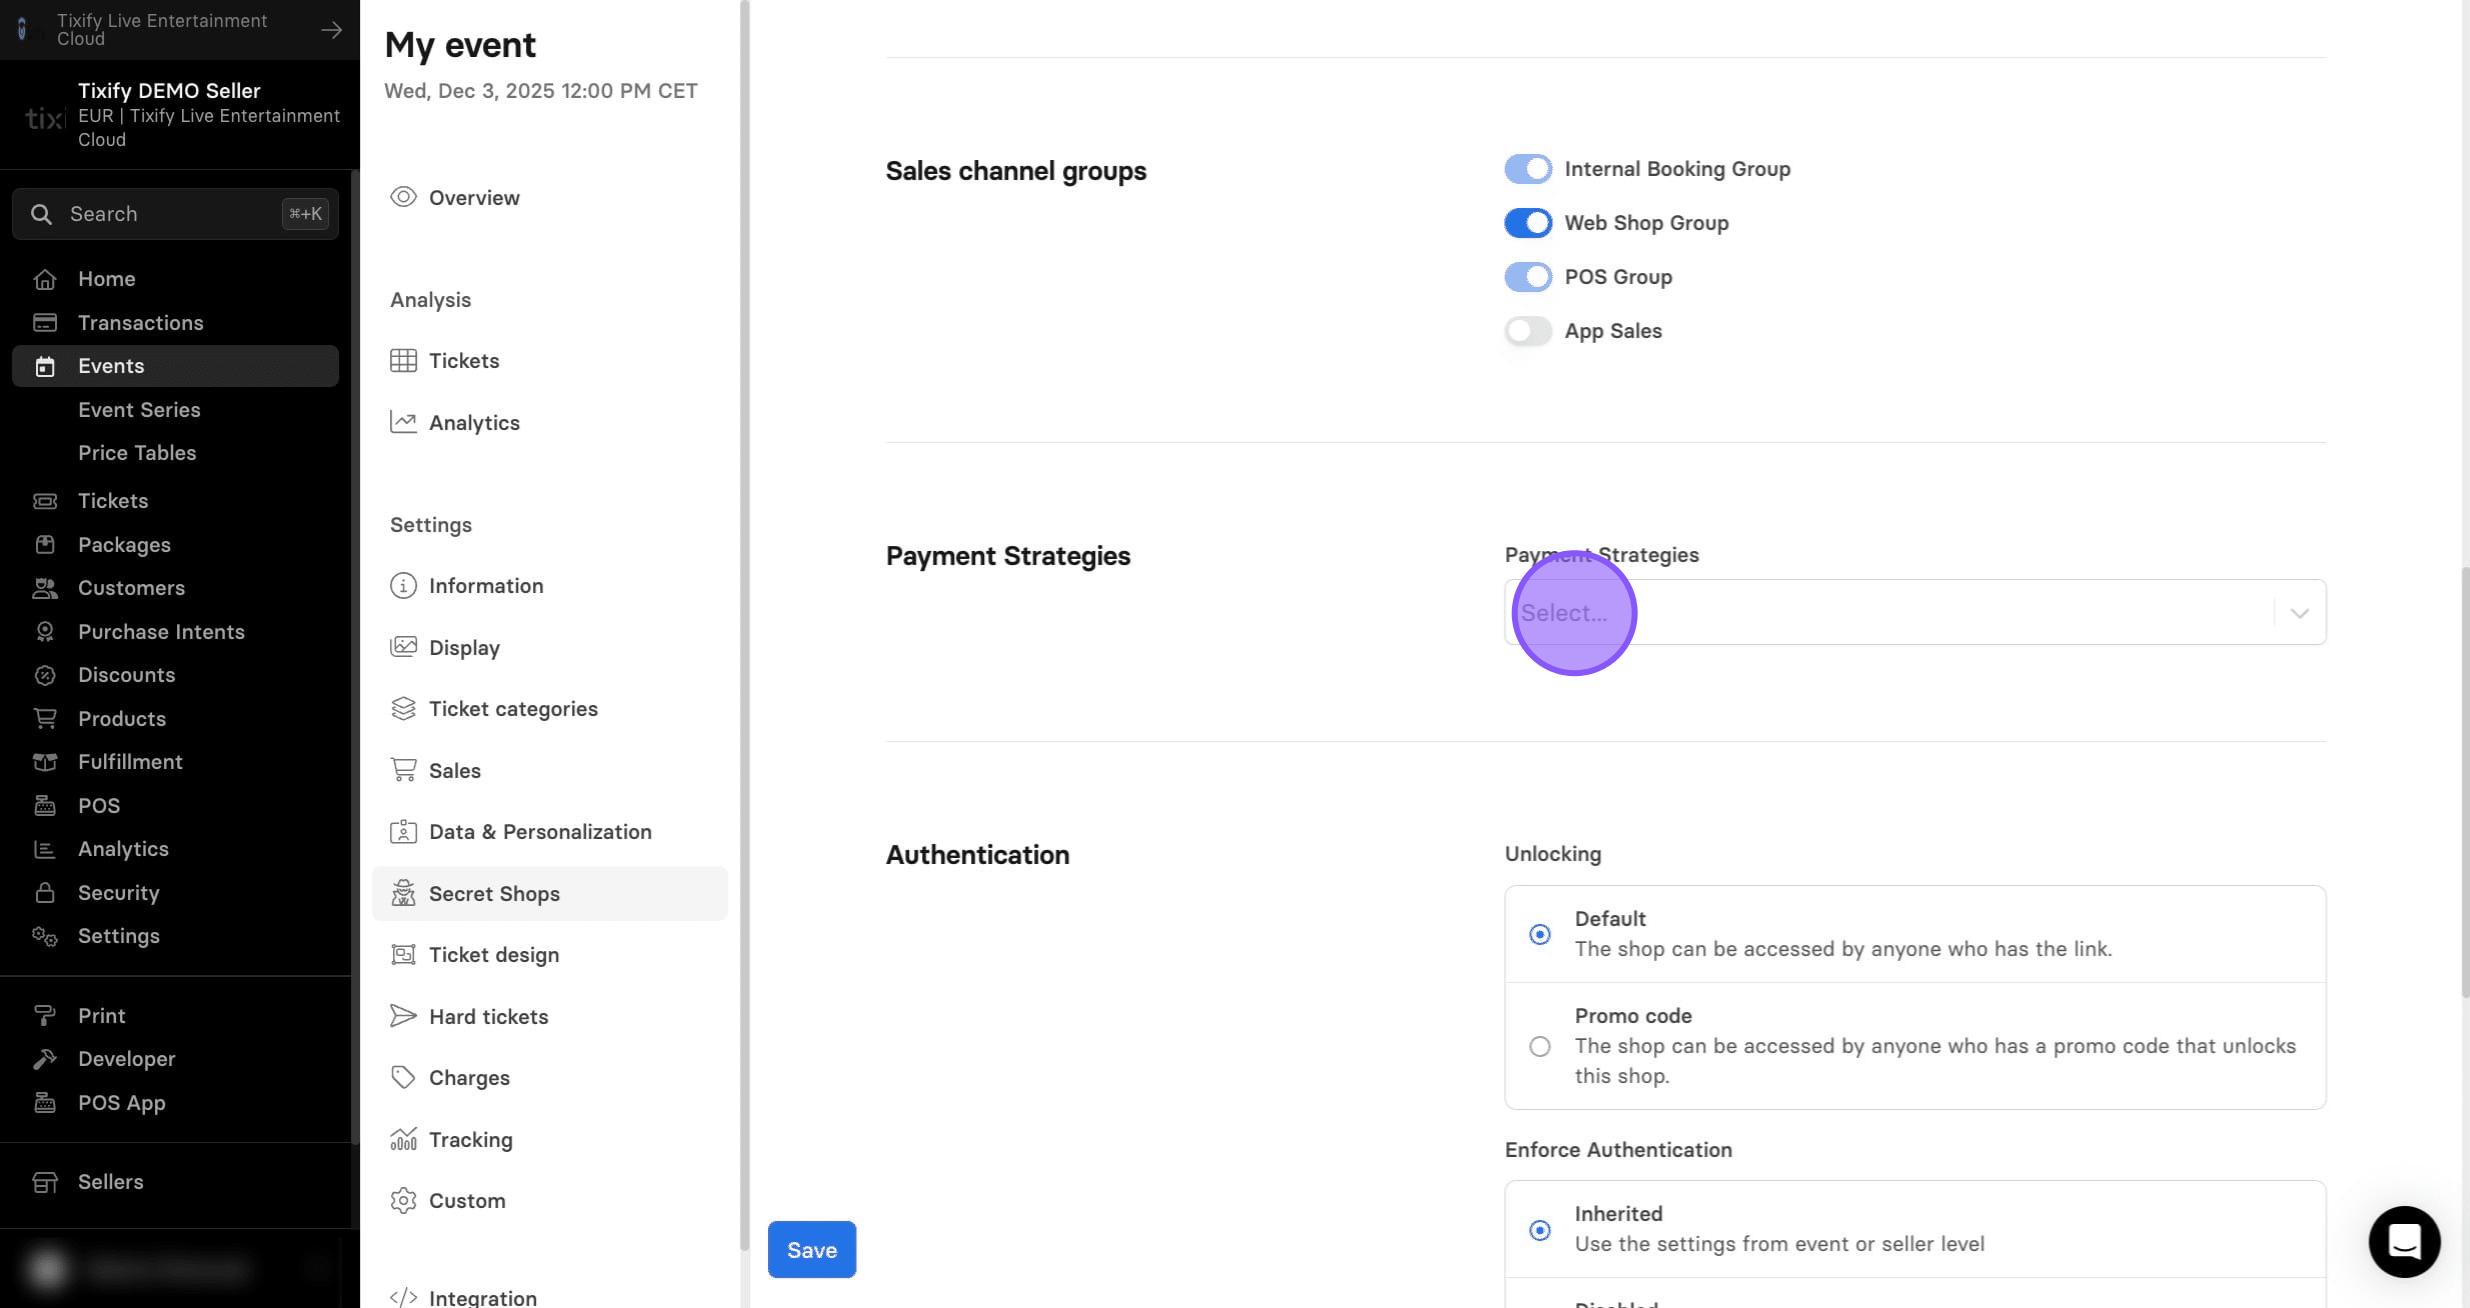2470x1308 pixels.
Task: Click the main page vertical scrollbar
Action: 2465,780
